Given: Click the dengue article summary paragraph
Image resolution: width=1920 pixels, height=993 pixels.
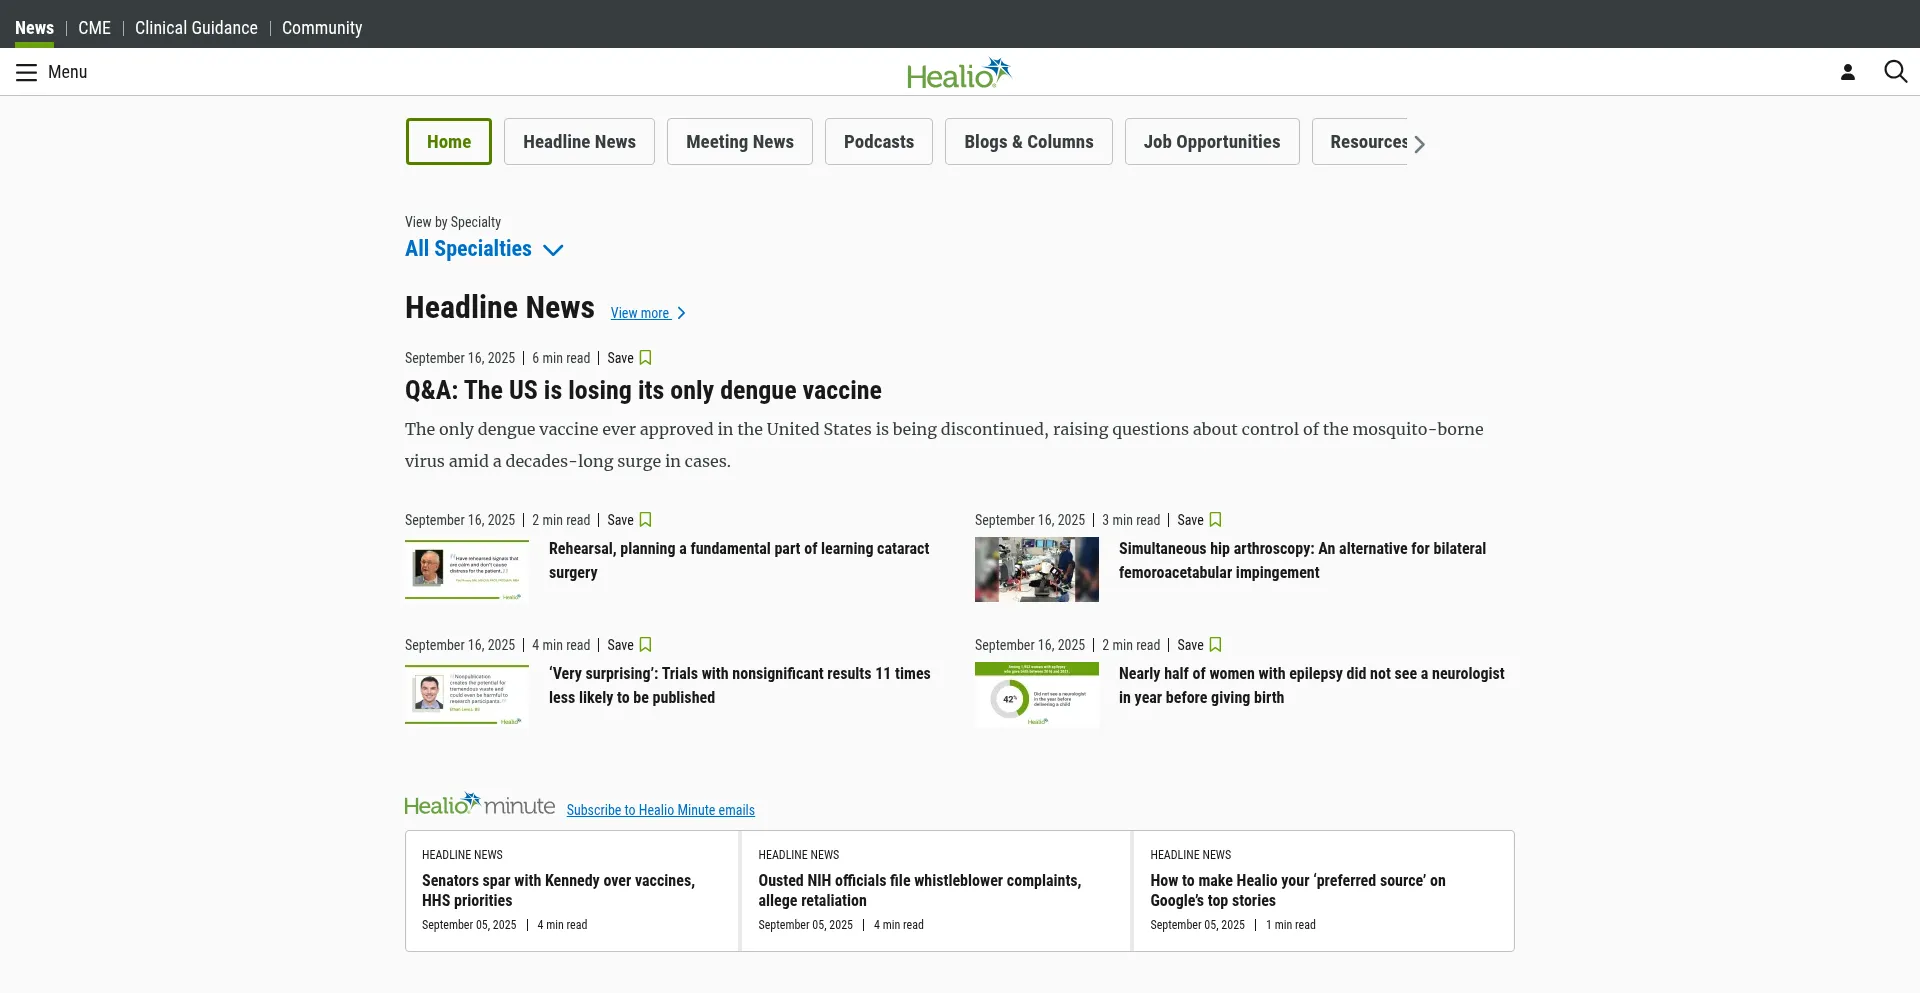Looking at the screenshot, I should pos(944,445).
